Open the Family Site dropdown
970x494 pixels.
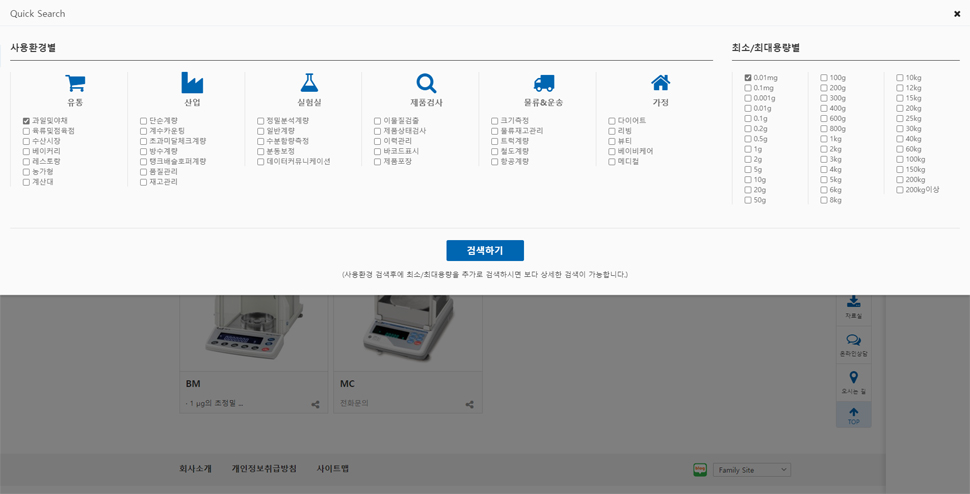tap(751, 470)
